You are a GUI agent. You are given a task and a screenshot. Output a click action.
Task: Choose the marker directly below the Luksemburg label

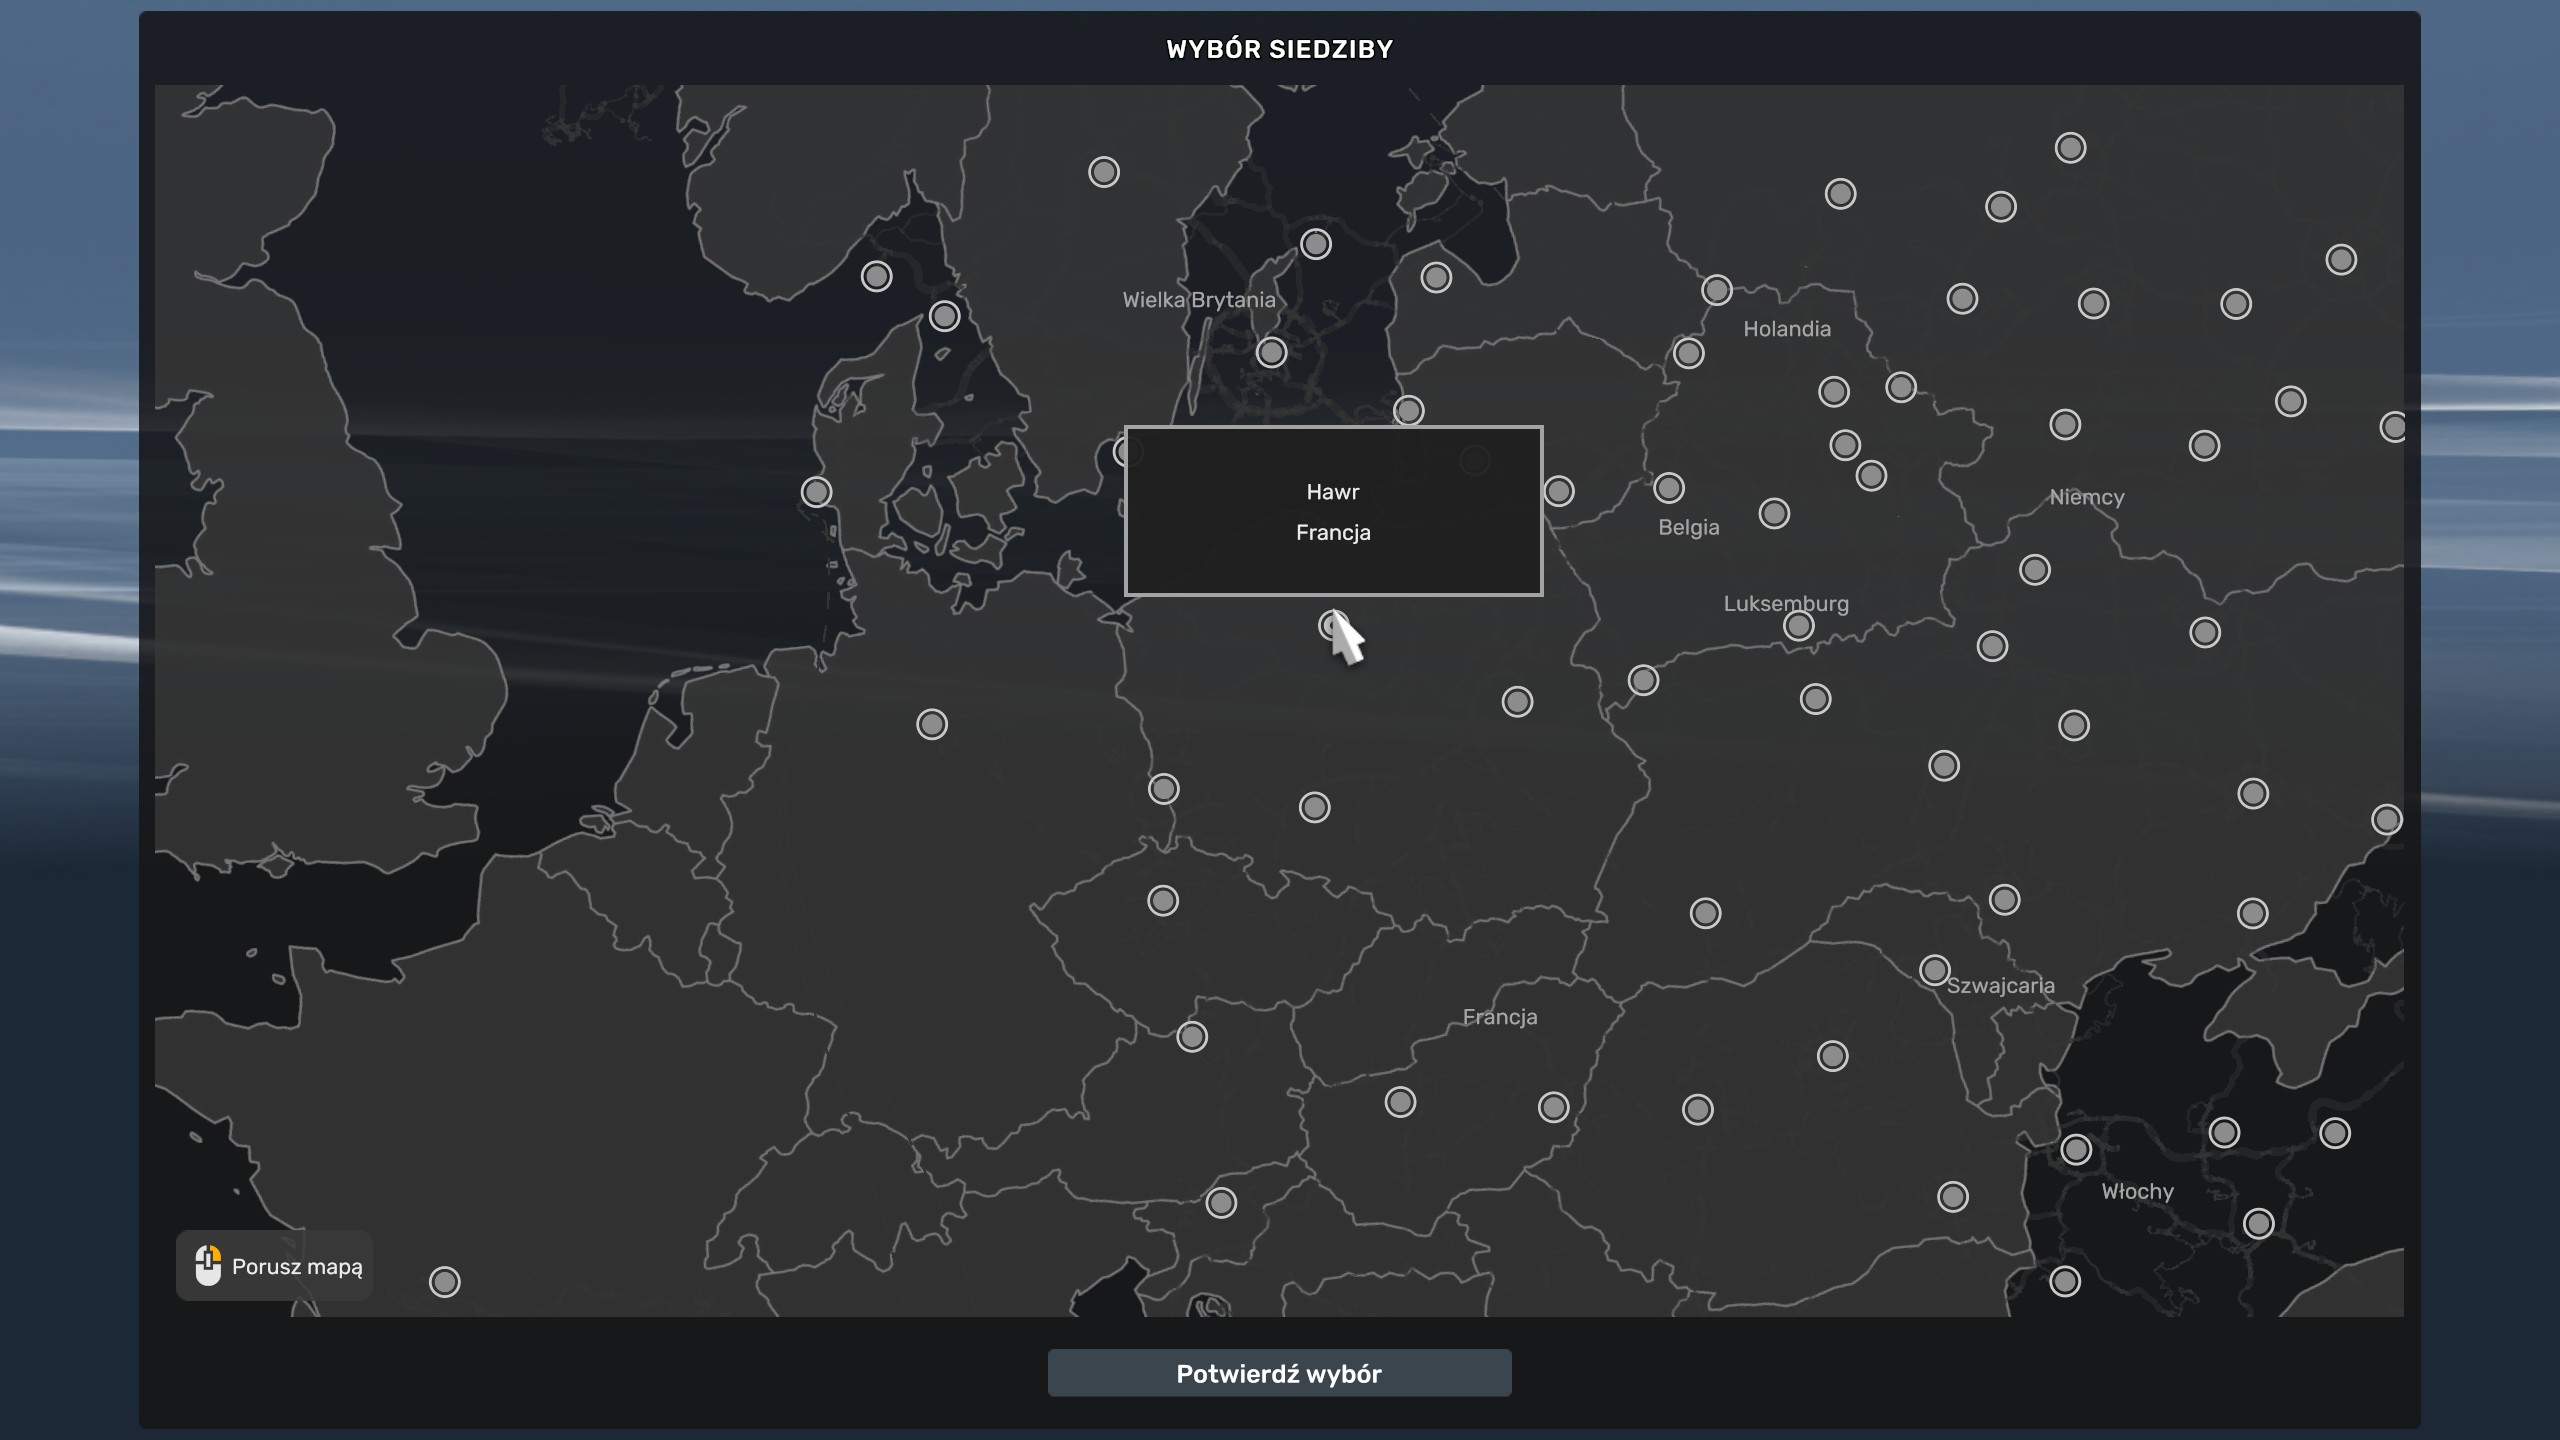1798,626
